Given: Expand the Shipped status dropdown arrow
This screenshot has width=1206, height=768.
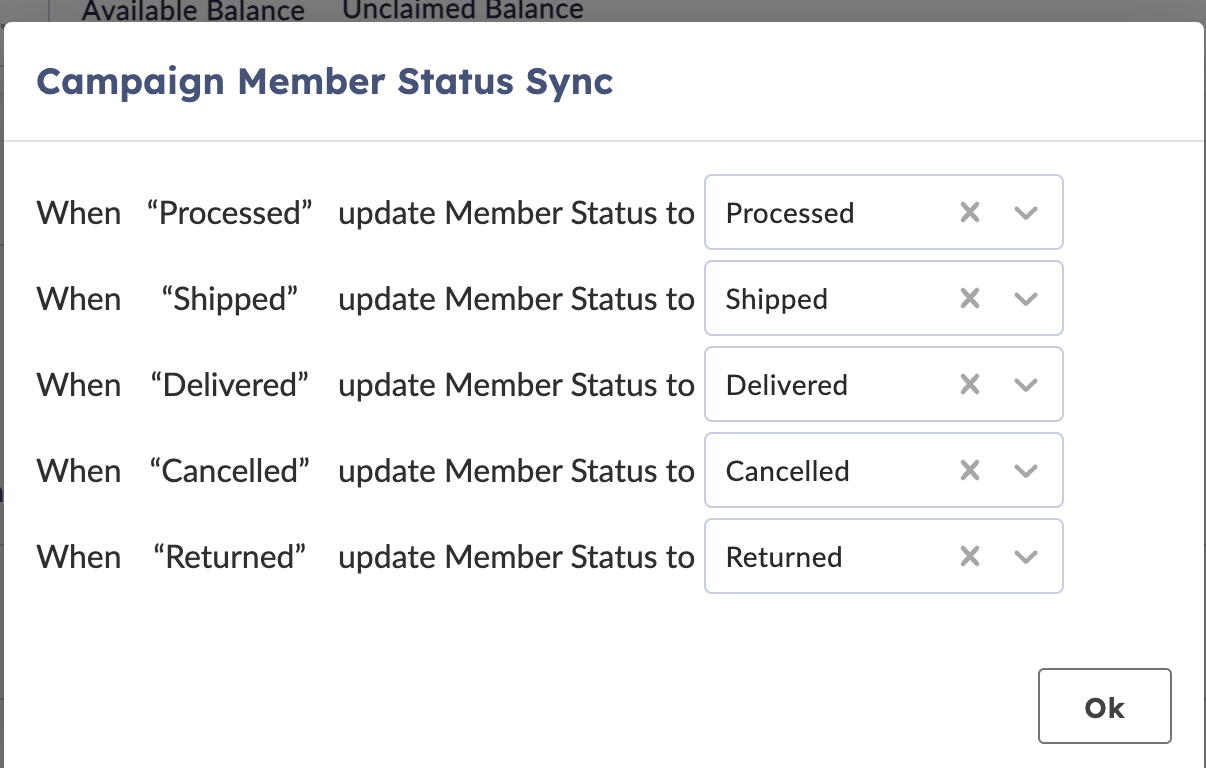Looking at the screenshot, I should tap(1026, 299).
